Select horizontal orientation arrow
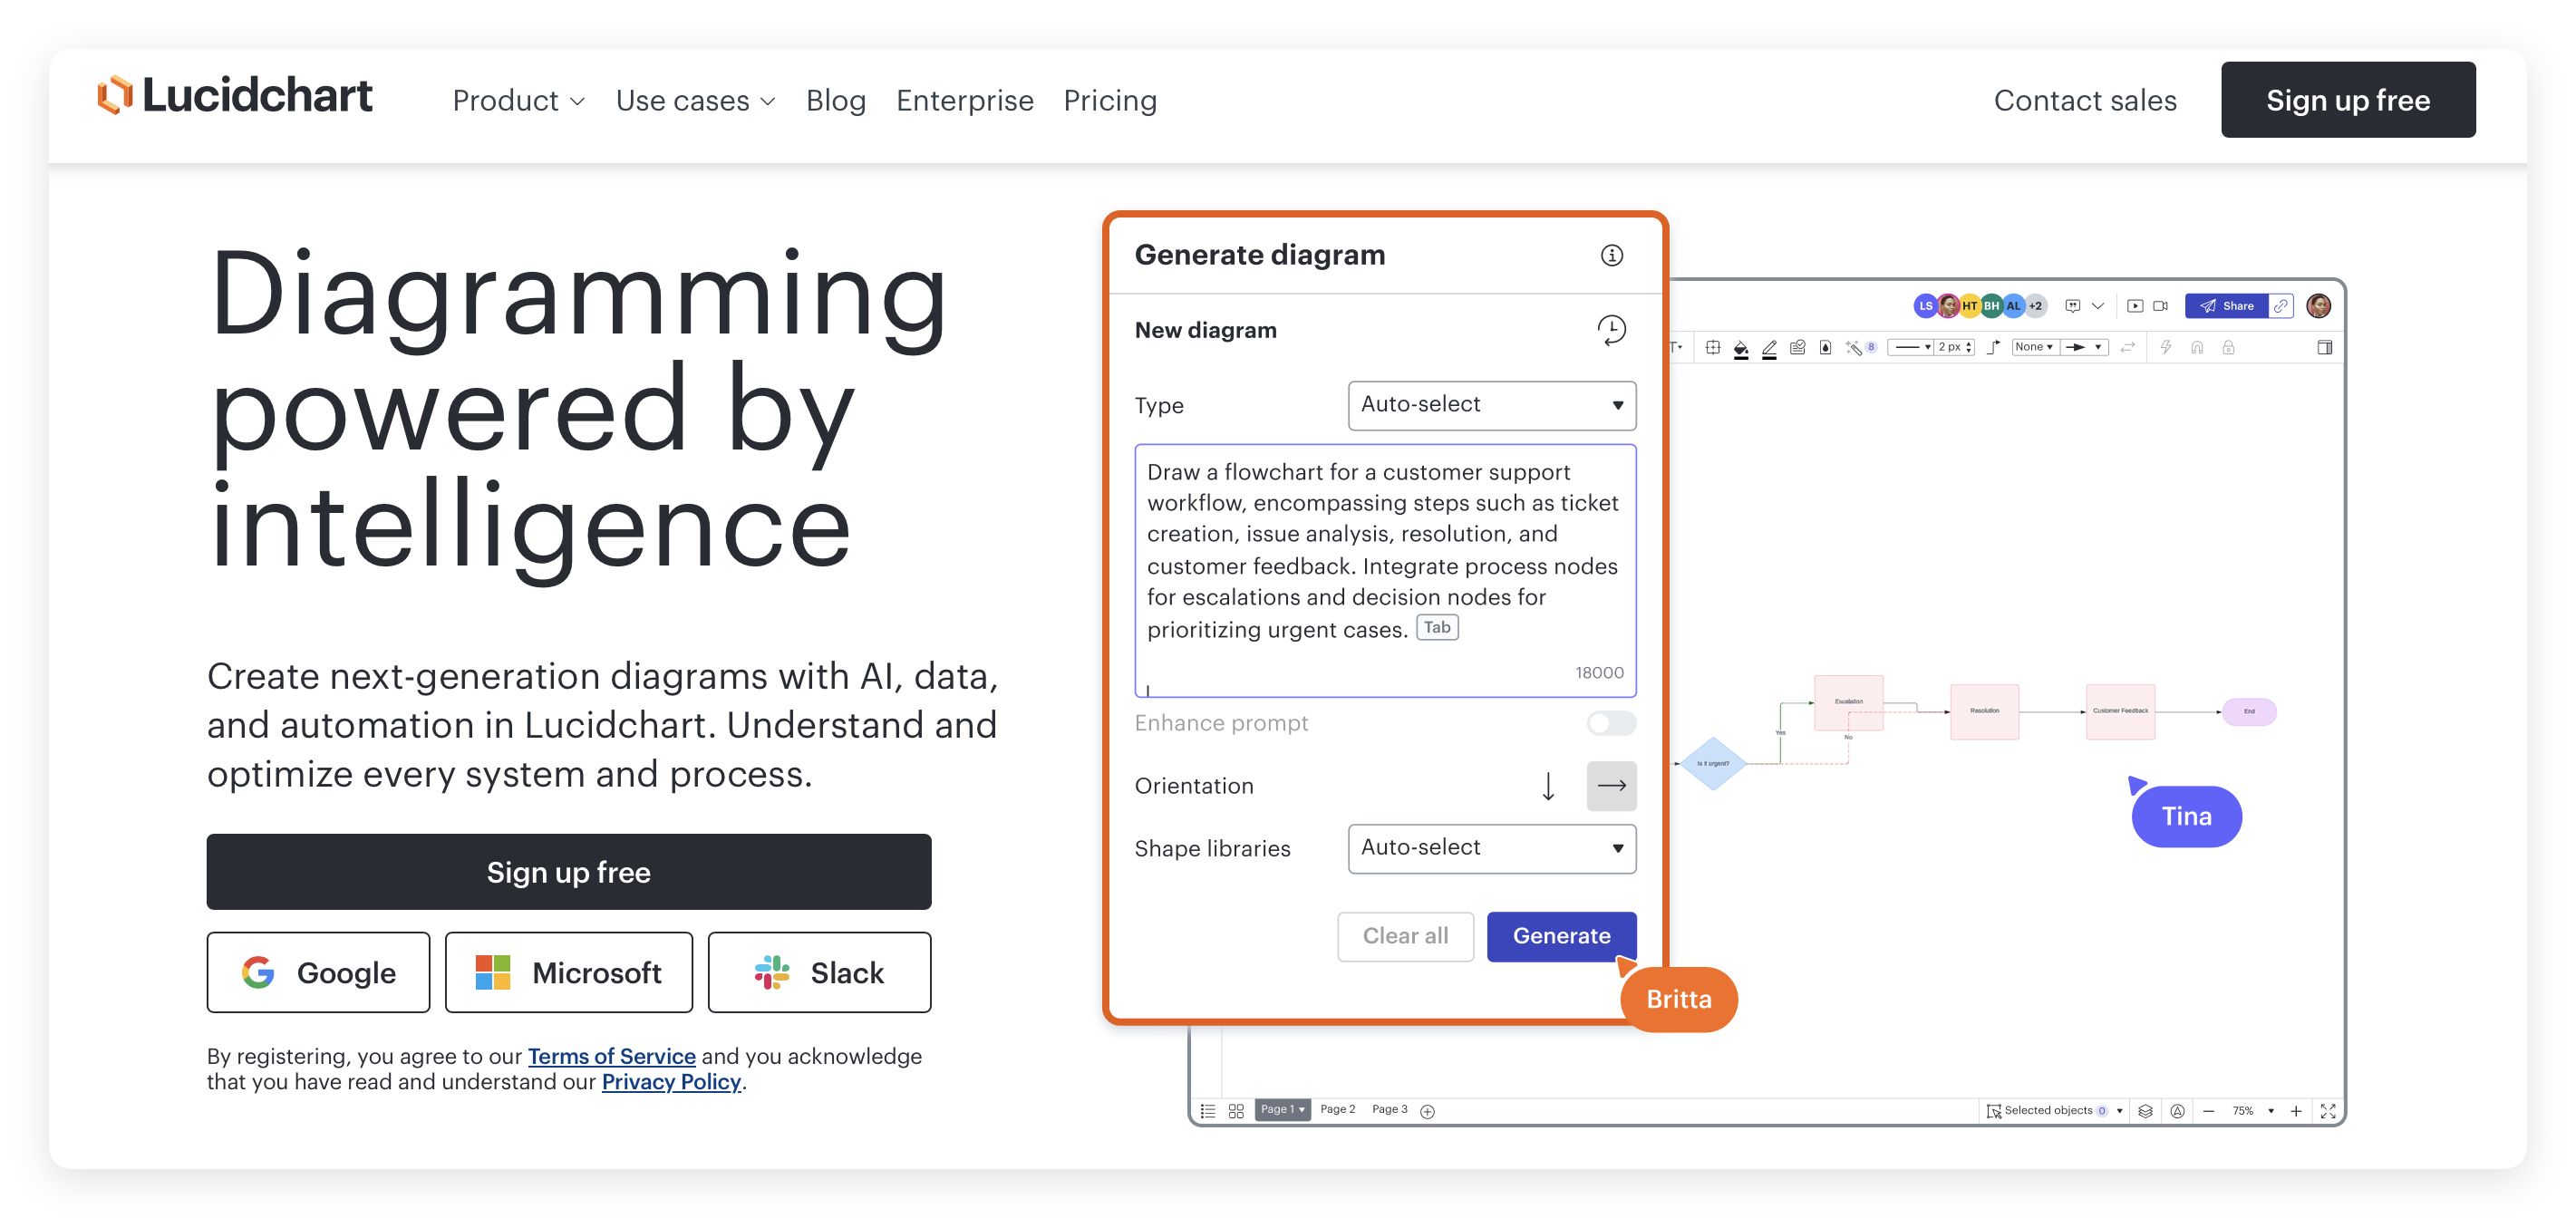This screenshot has height=1218, width=2576. click(x=1611, y=786)
